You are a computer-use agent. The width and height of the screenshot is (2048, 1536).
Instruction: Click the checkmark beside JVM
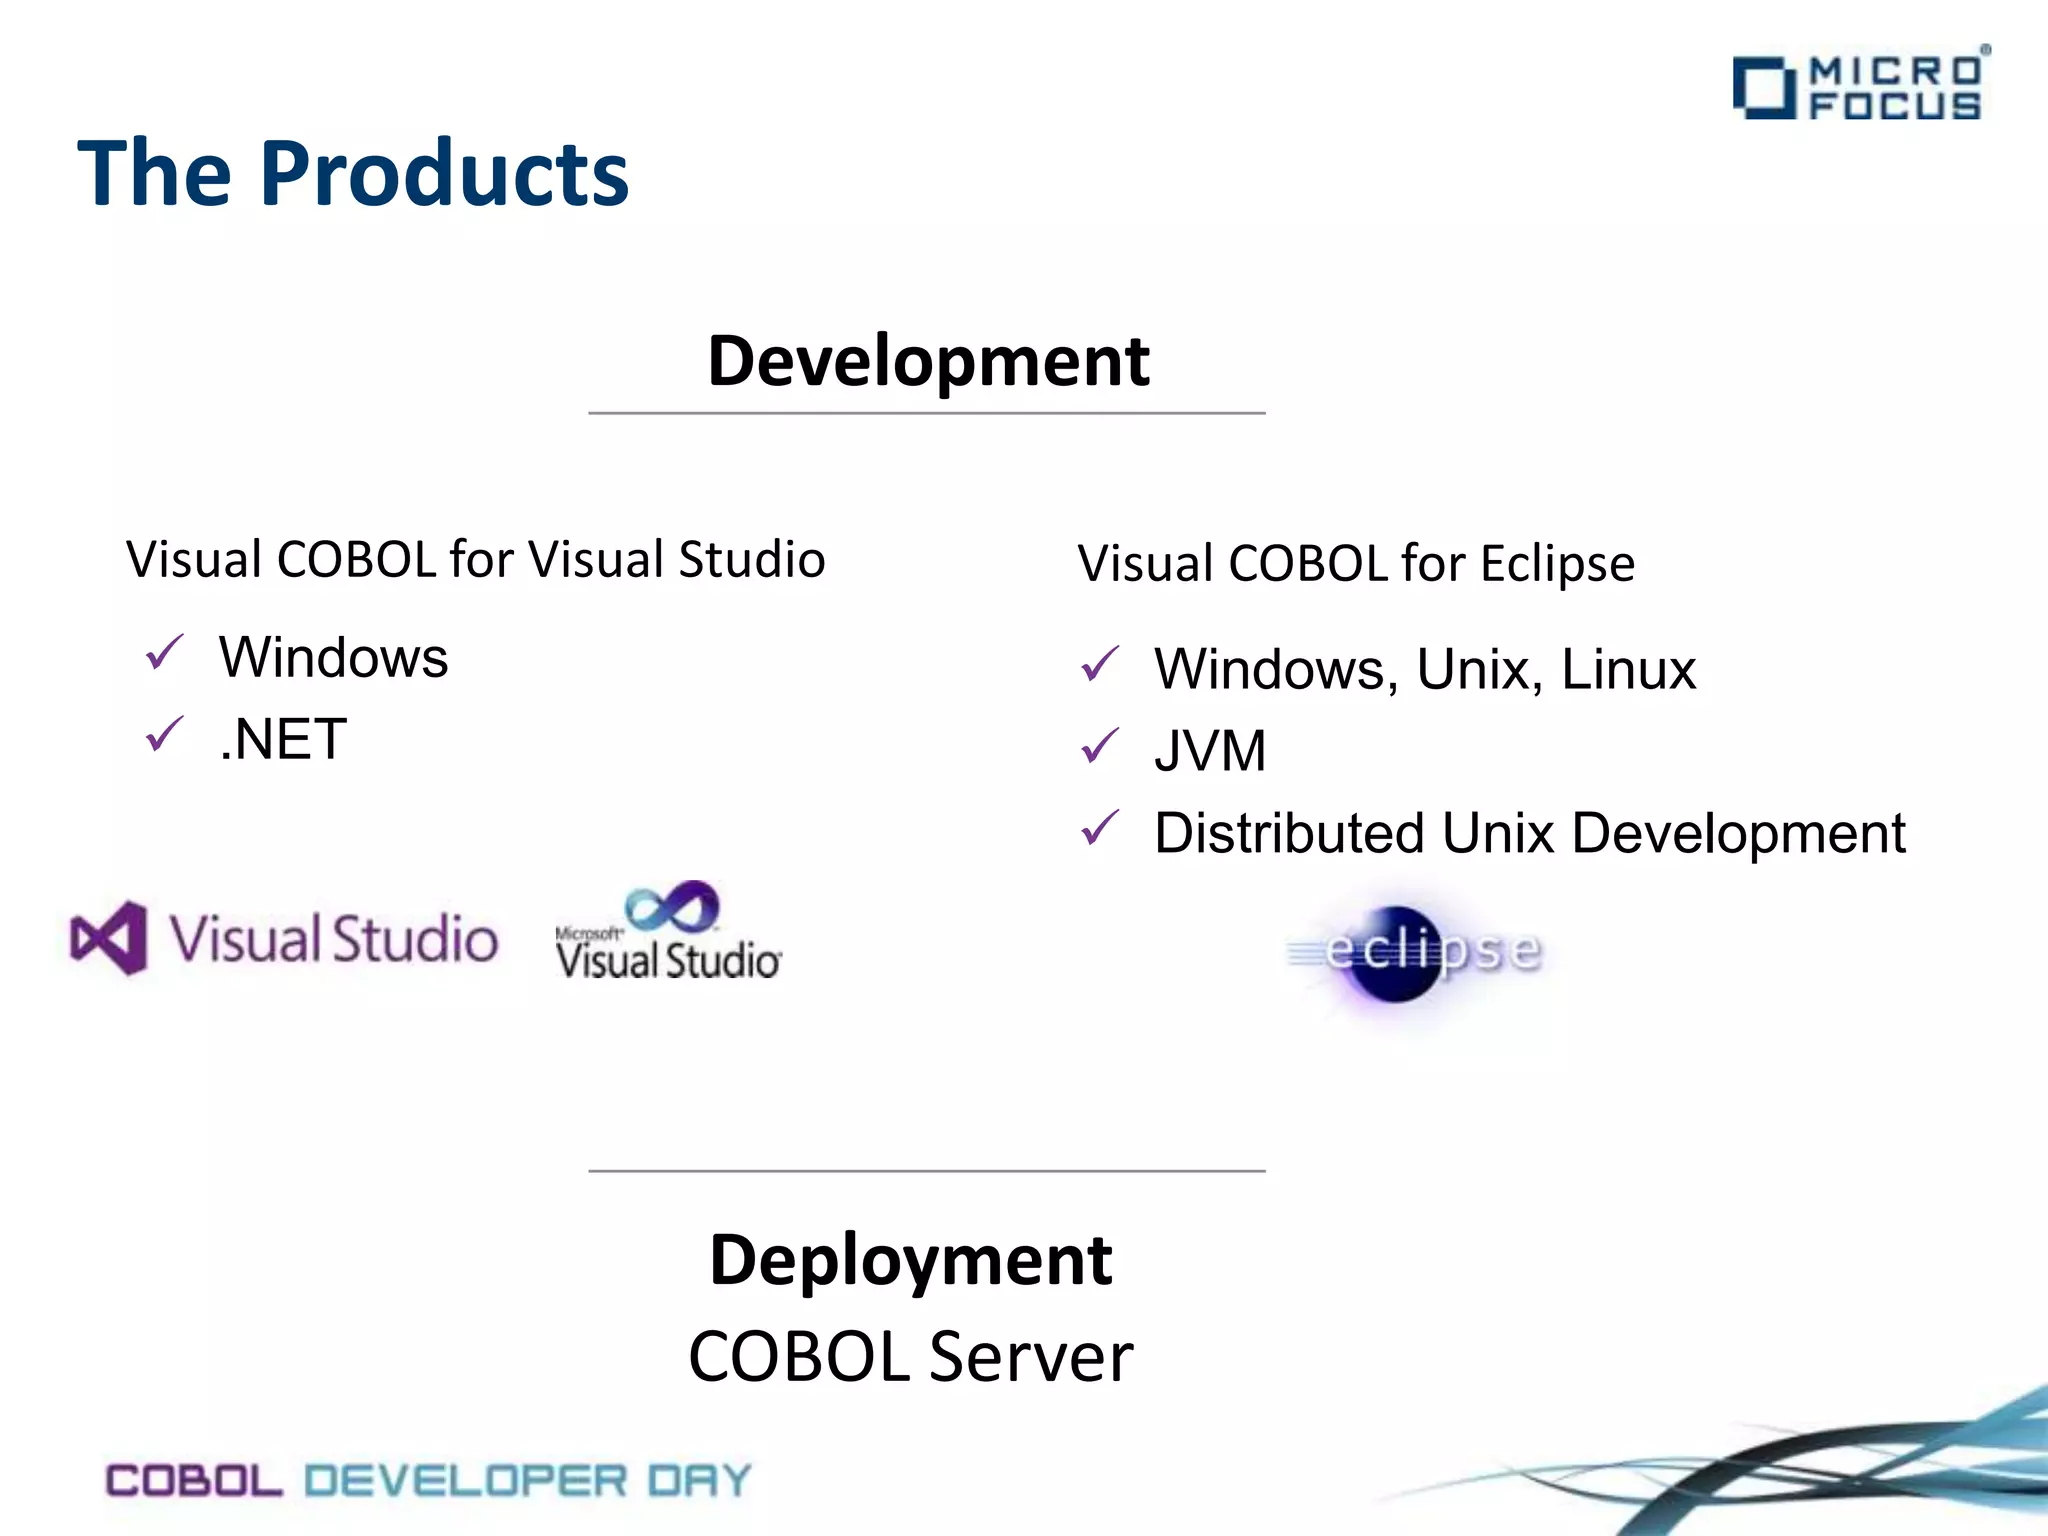1100,747
